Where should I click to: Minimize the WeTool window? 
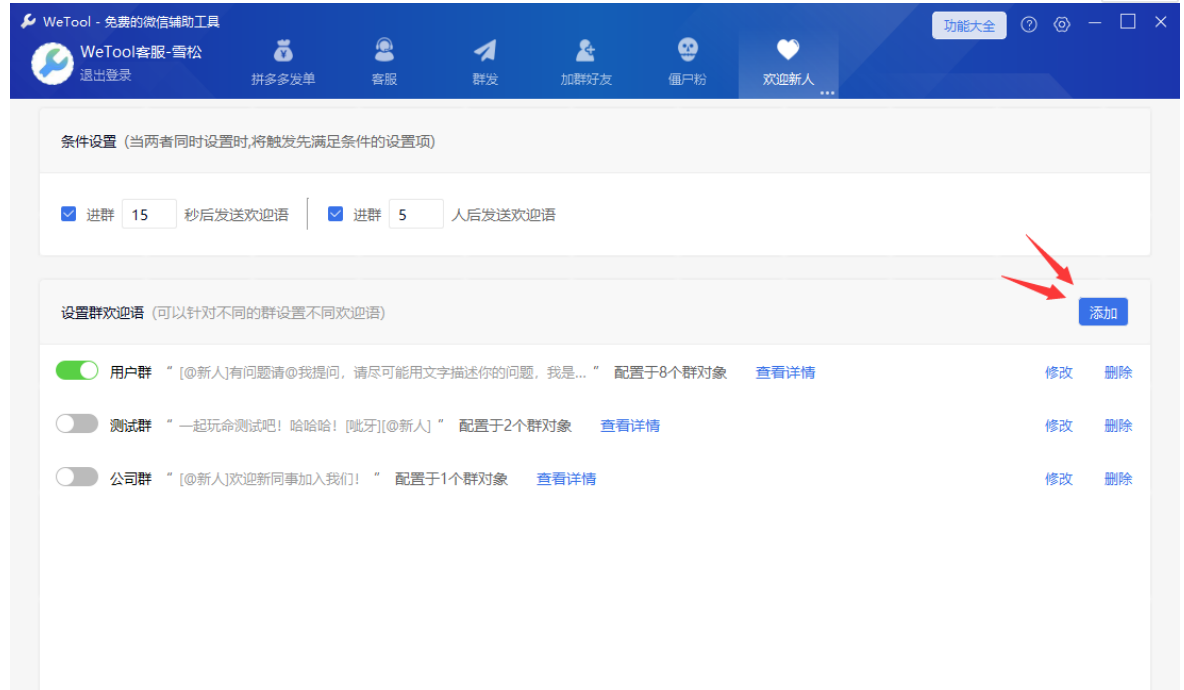[1095, 23]
